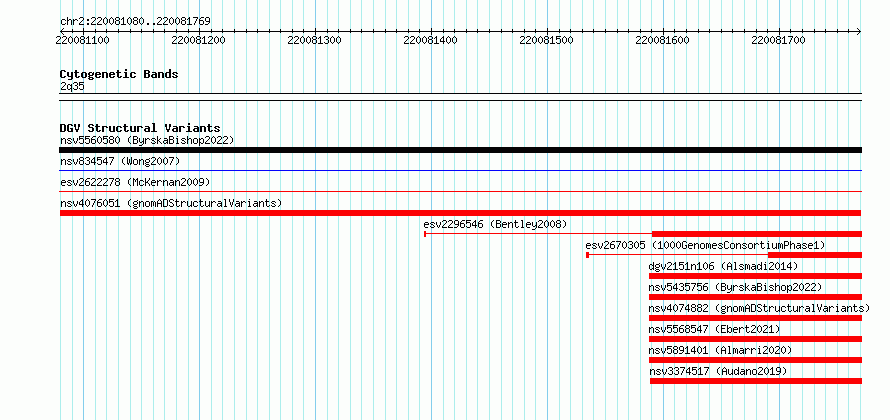Open nsv5435756 (ByrskaBishop2022) variant label
The image size is (890, 420).
pyautogui.click(x=735, y=287)
